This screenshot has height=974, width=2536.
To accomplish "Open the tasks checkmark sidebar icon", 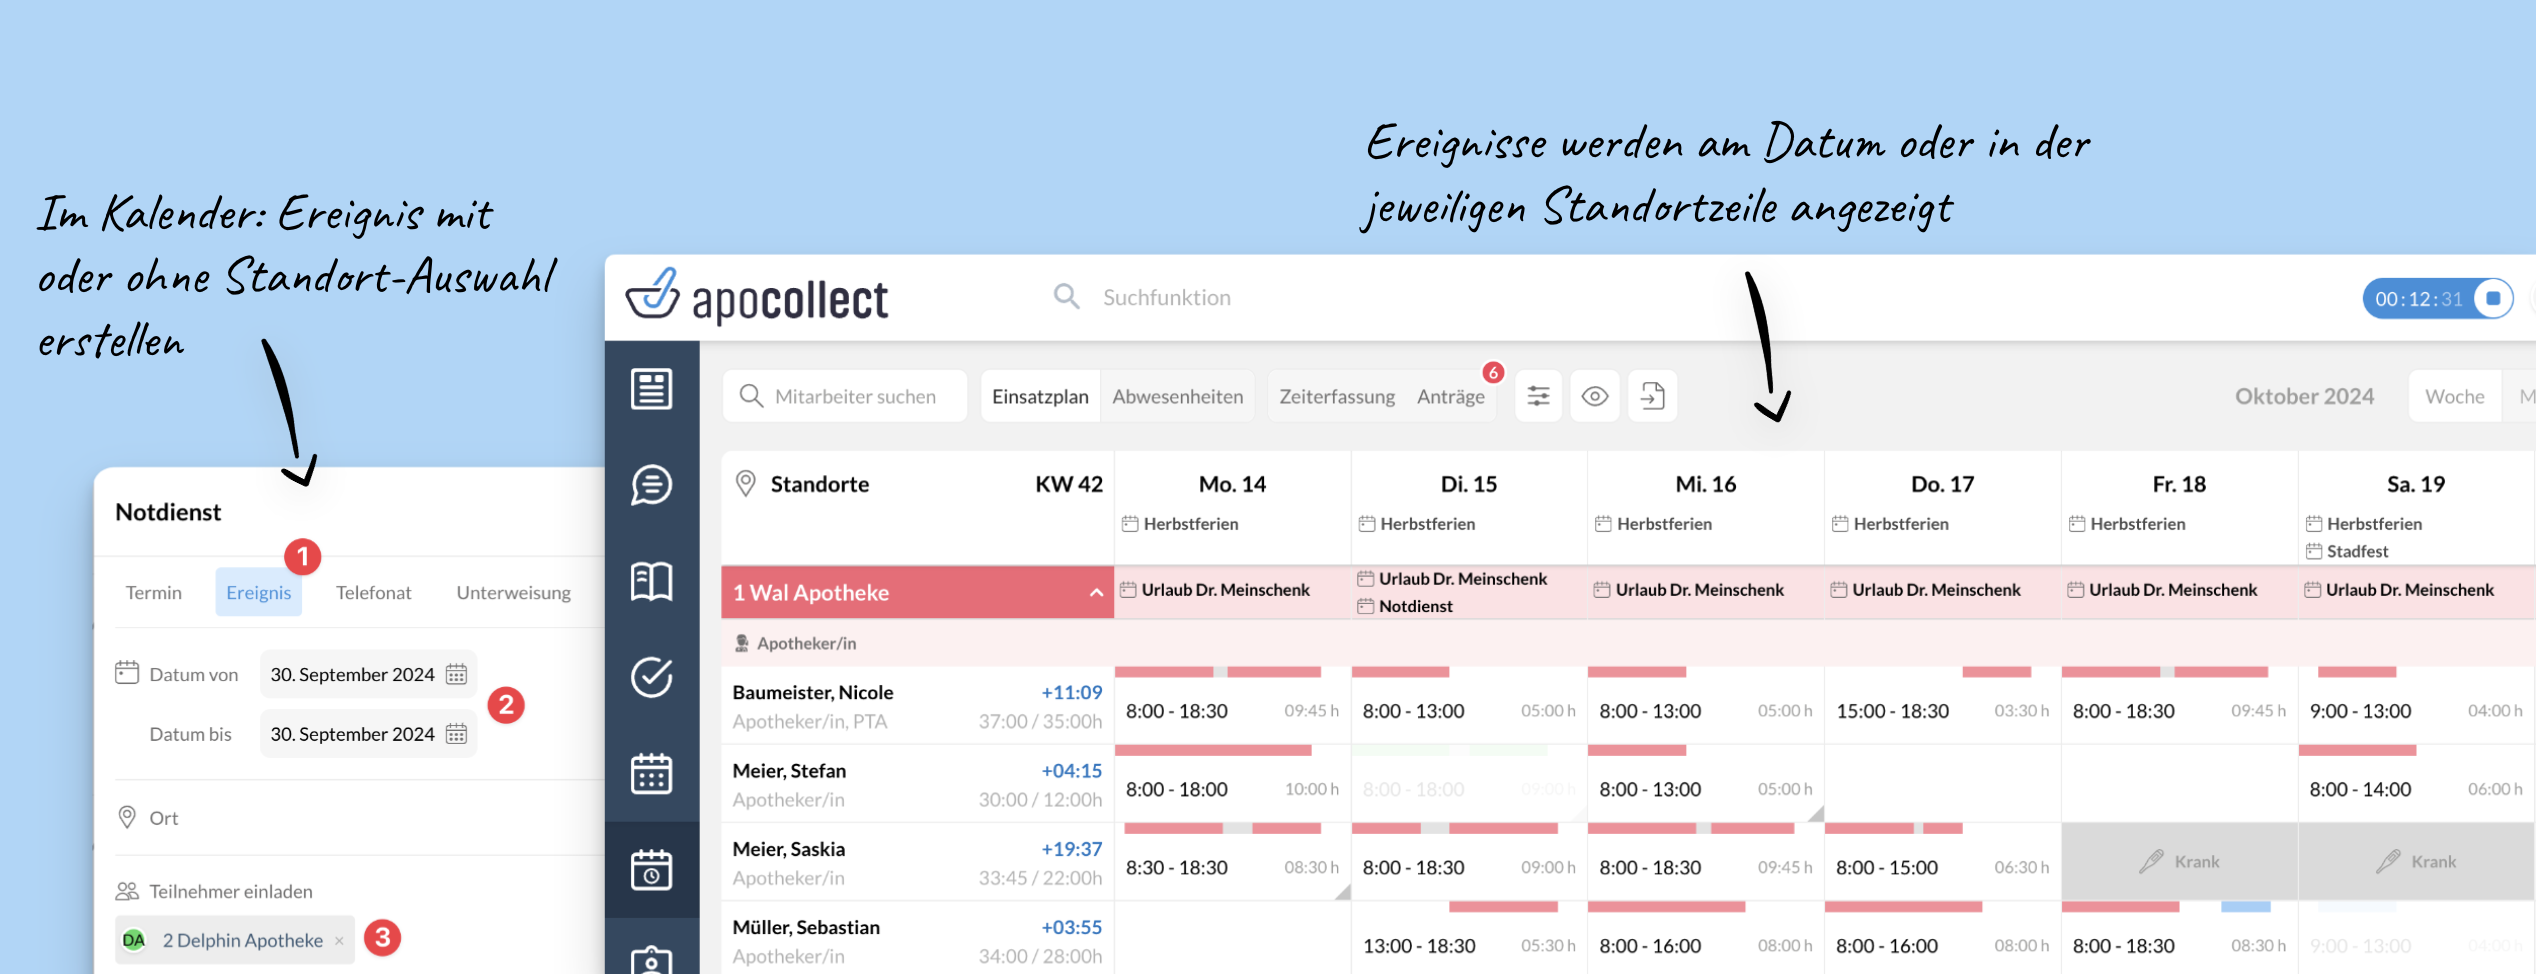I will [x=651, y=677].
